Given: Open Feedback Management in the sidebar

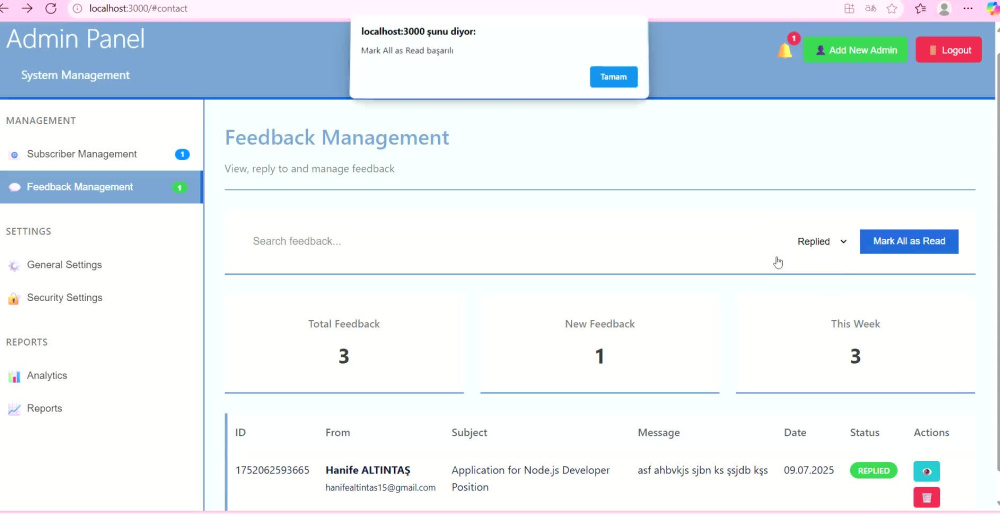Looking at the screenshot, I should [x=101, y=187].
